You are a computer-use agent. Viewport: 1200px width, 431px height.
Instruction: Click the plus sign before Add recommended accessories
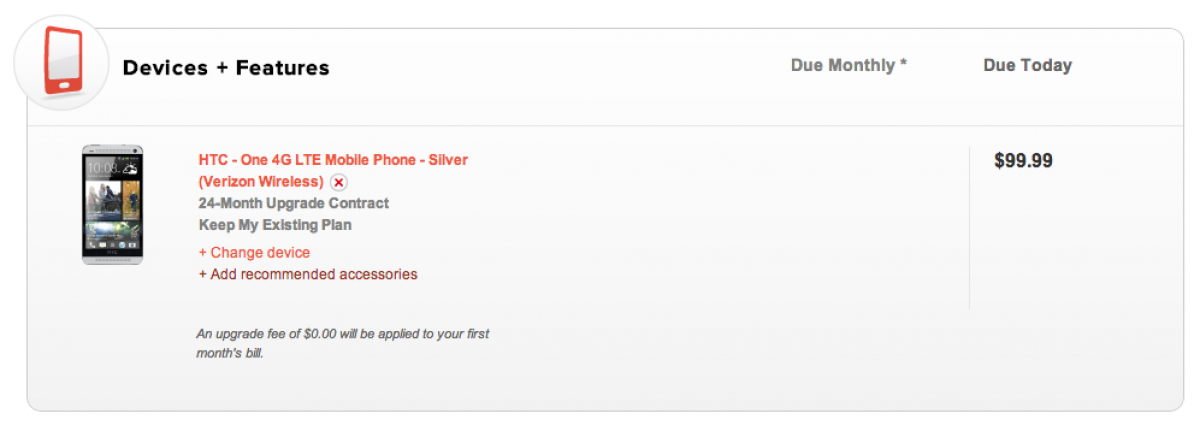click(x=203, y=274)
